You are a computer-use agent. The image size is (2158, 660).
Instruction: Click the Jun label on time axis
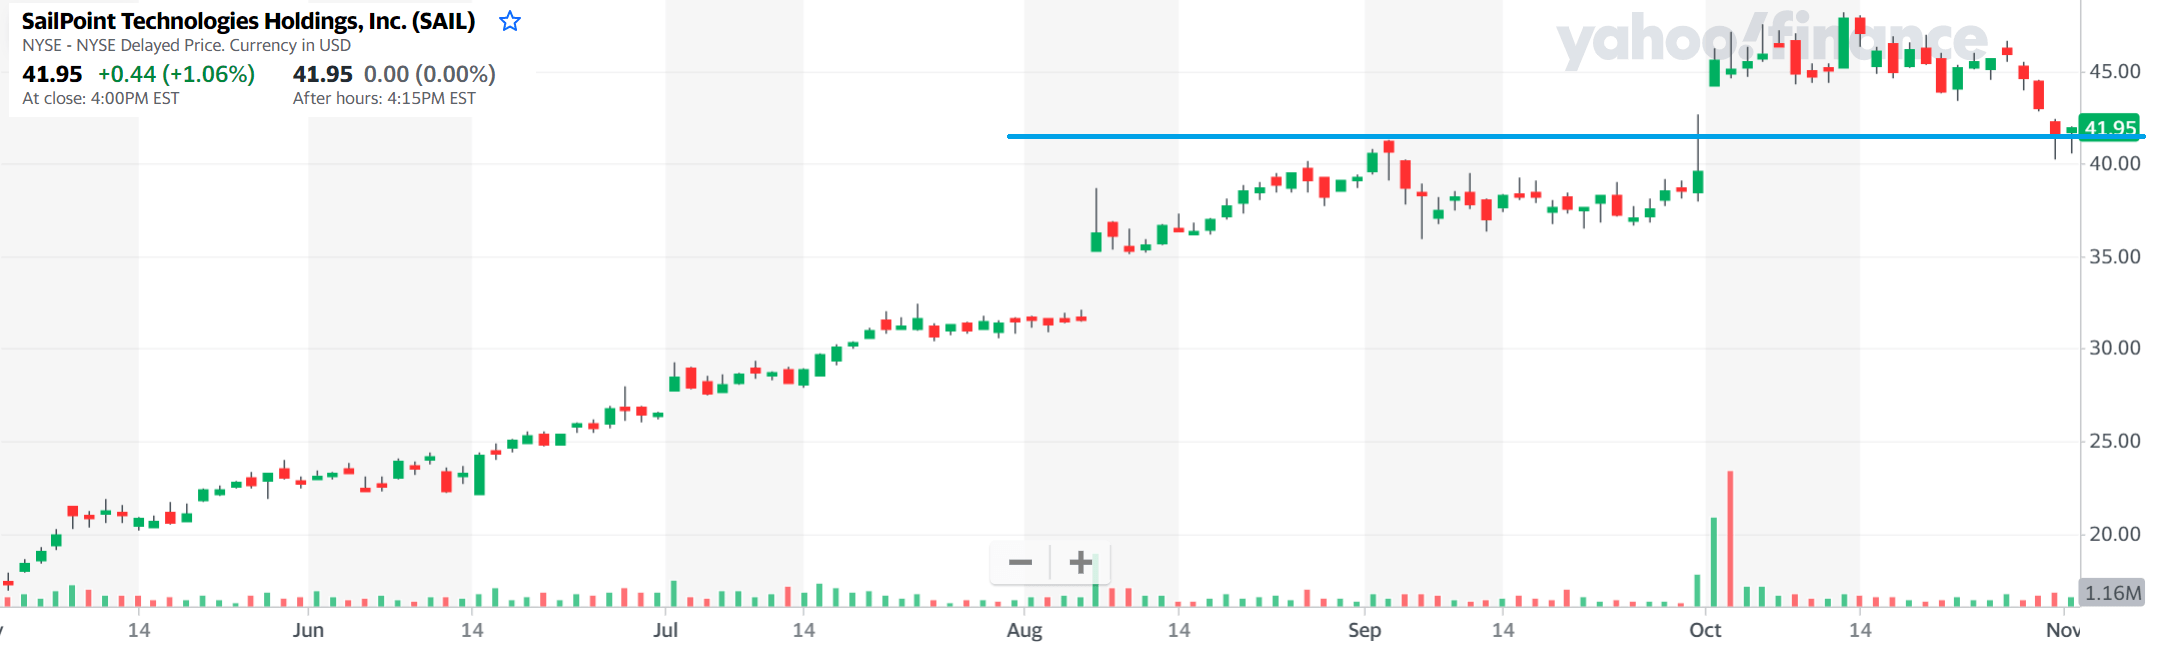point(308,630)
